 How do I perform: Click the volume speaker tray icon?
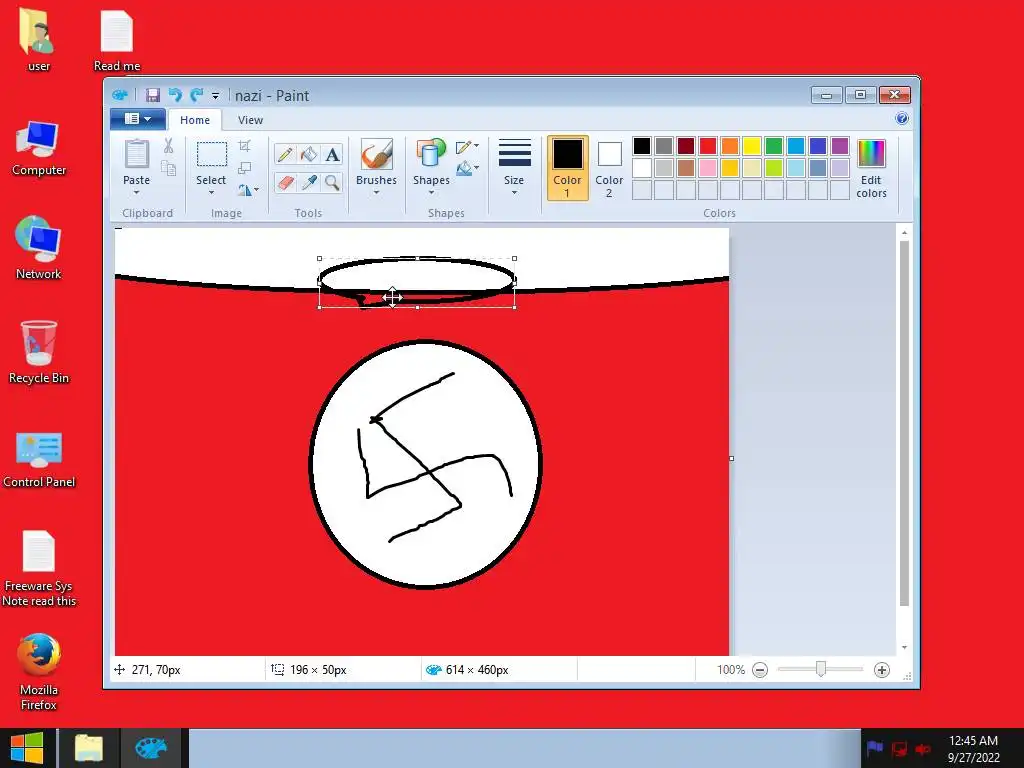(x=923, y=748)
